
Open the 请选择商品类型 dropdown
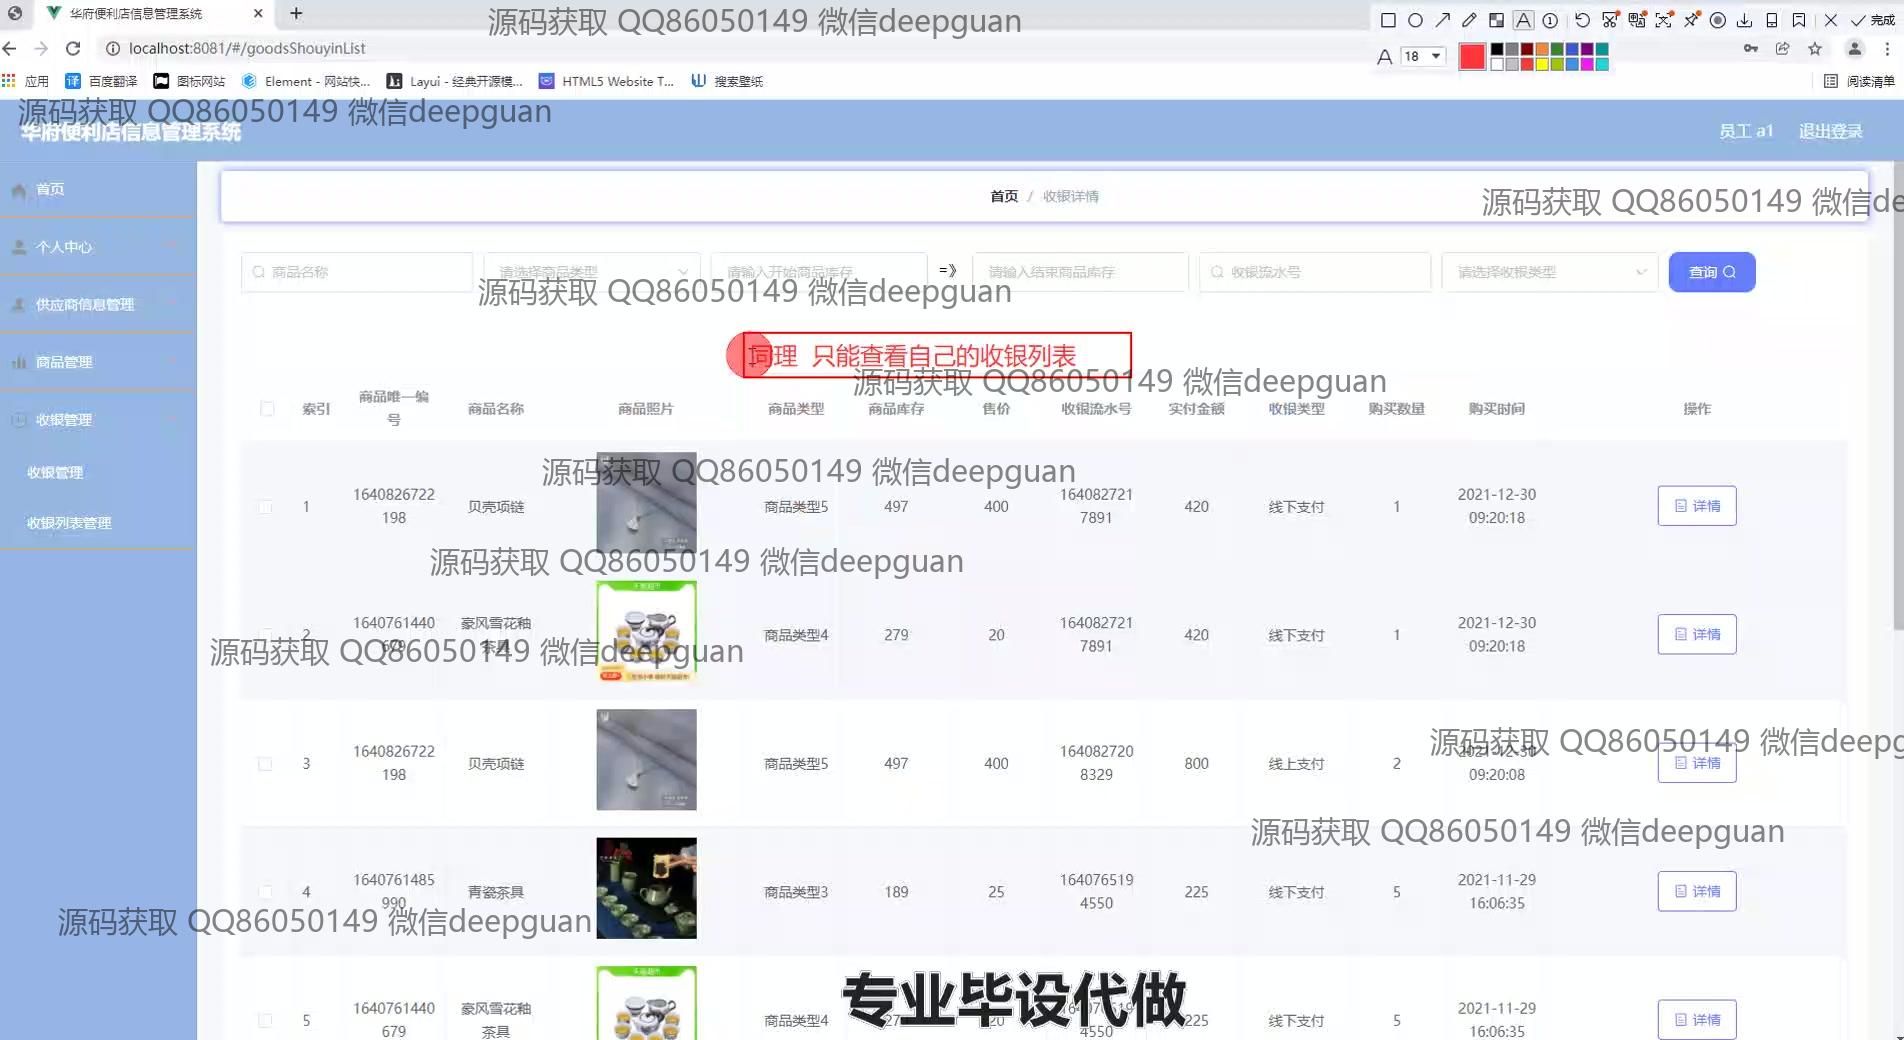point(592,272)
